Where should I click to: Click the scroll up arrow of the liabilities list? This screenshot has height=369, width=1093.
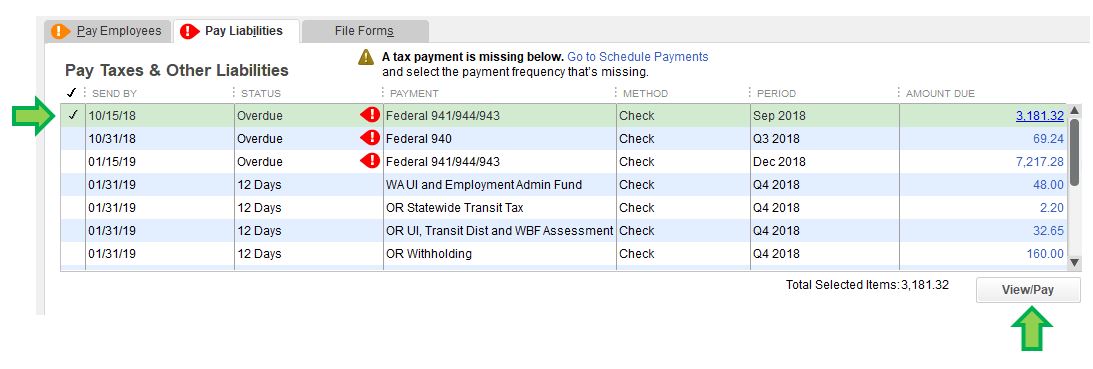tap(1074, 110)
